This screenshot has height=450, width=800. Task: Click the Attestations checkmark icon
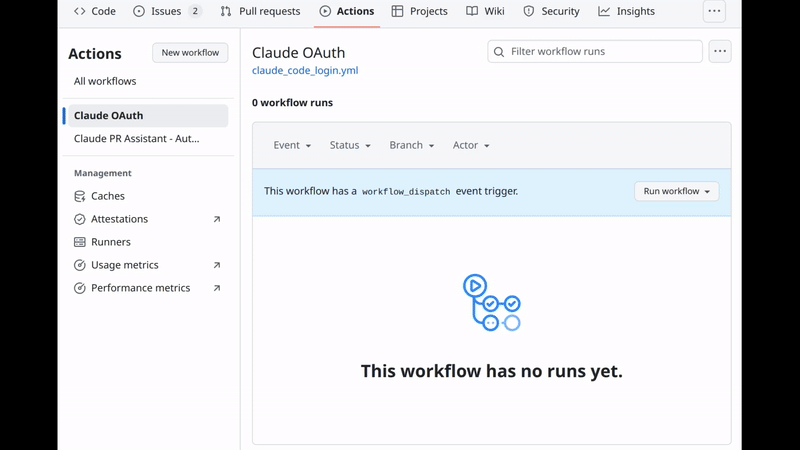click(x=80, y=219)
